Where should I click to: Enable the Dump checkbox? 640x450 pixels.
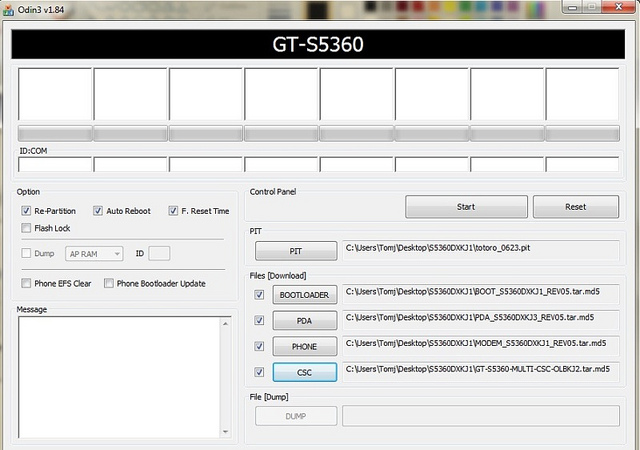[x=26, y=253]
